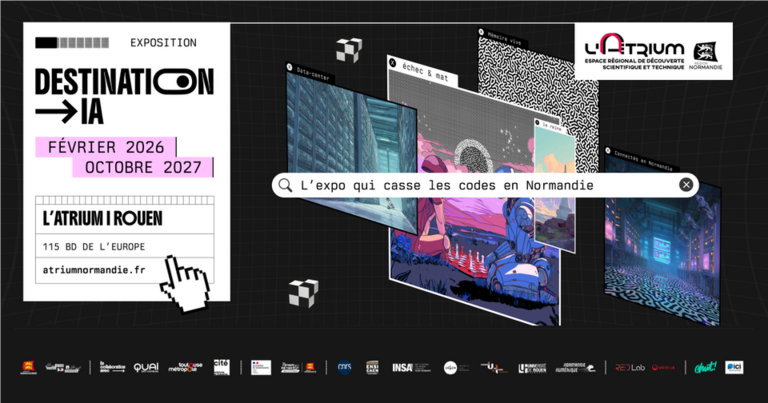Screen dimensions: 768x403
Task: Click the Région Normandie lion logo
Action: click(x=705, y=55)
